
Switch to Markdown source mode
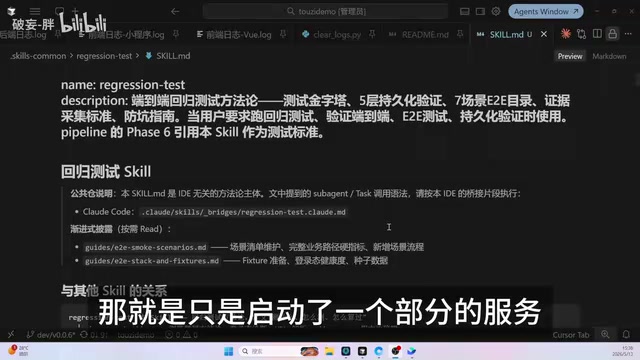coord(609,56)
